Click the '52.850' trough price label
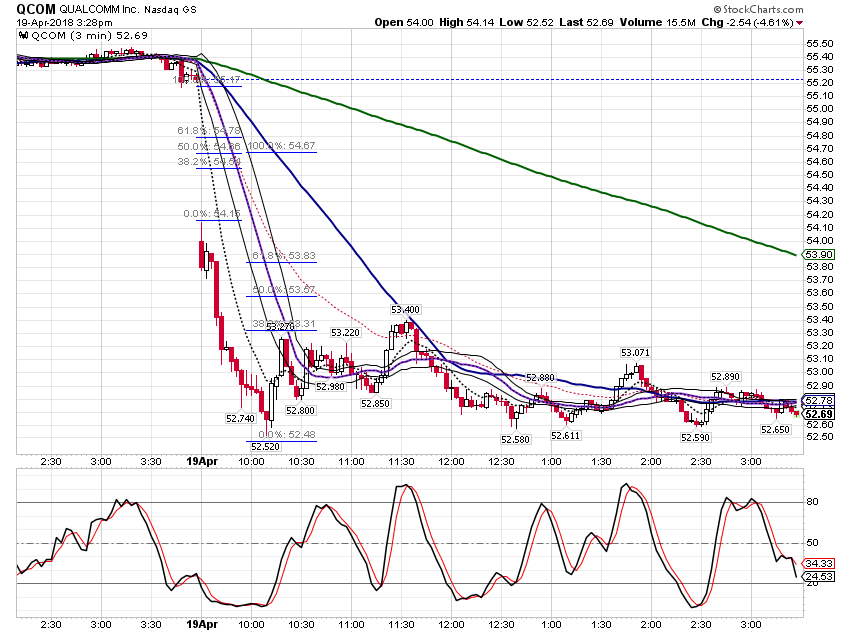 click(375, 403)
